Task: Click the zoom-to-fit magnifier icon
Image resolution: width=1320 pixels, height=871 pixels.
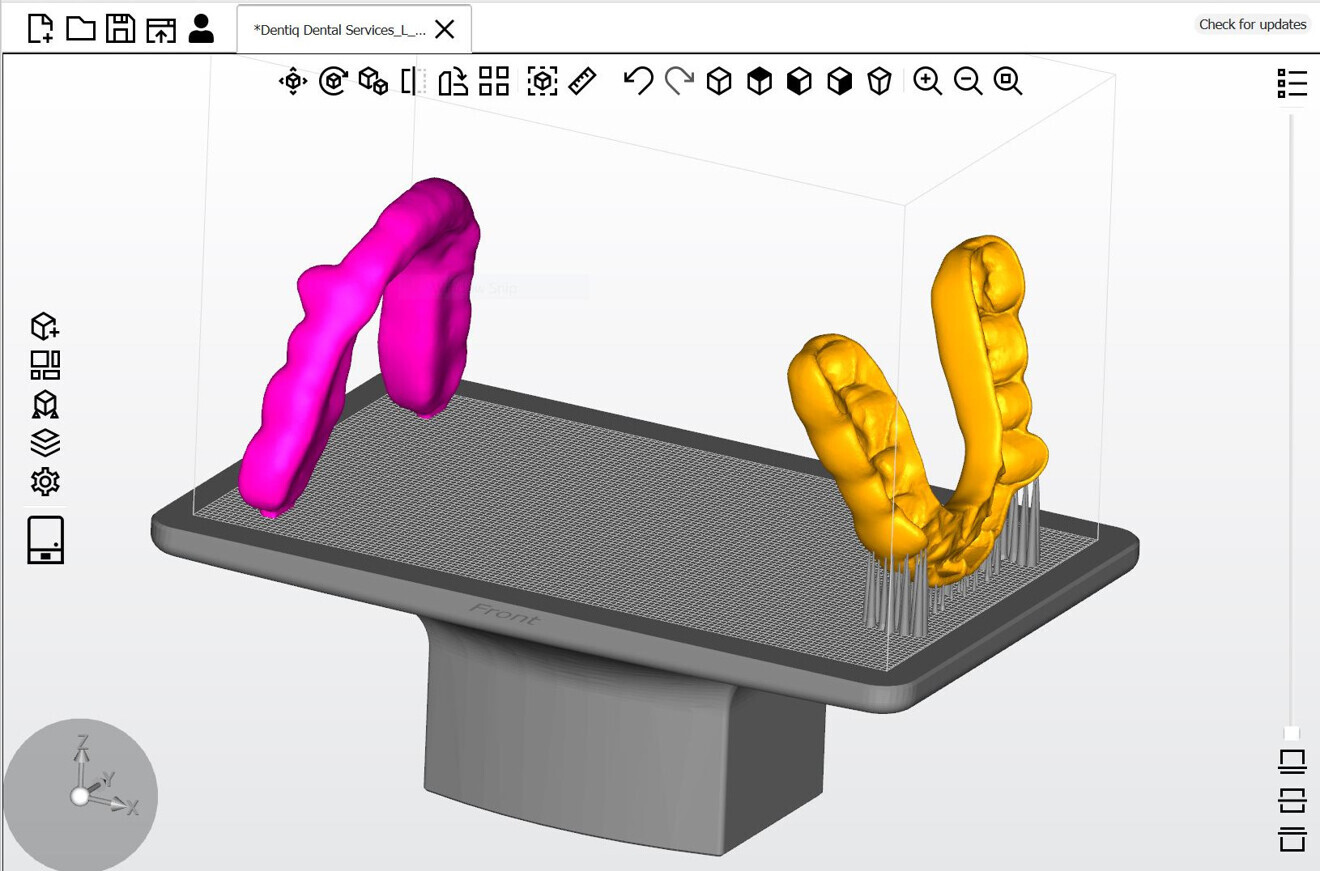Action: point(1008,81)
